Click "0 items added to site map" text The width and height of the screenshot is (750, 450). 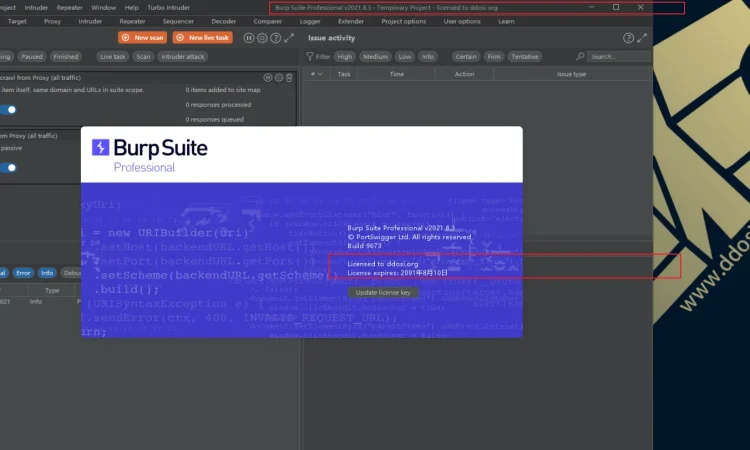(x=223, y=90)
